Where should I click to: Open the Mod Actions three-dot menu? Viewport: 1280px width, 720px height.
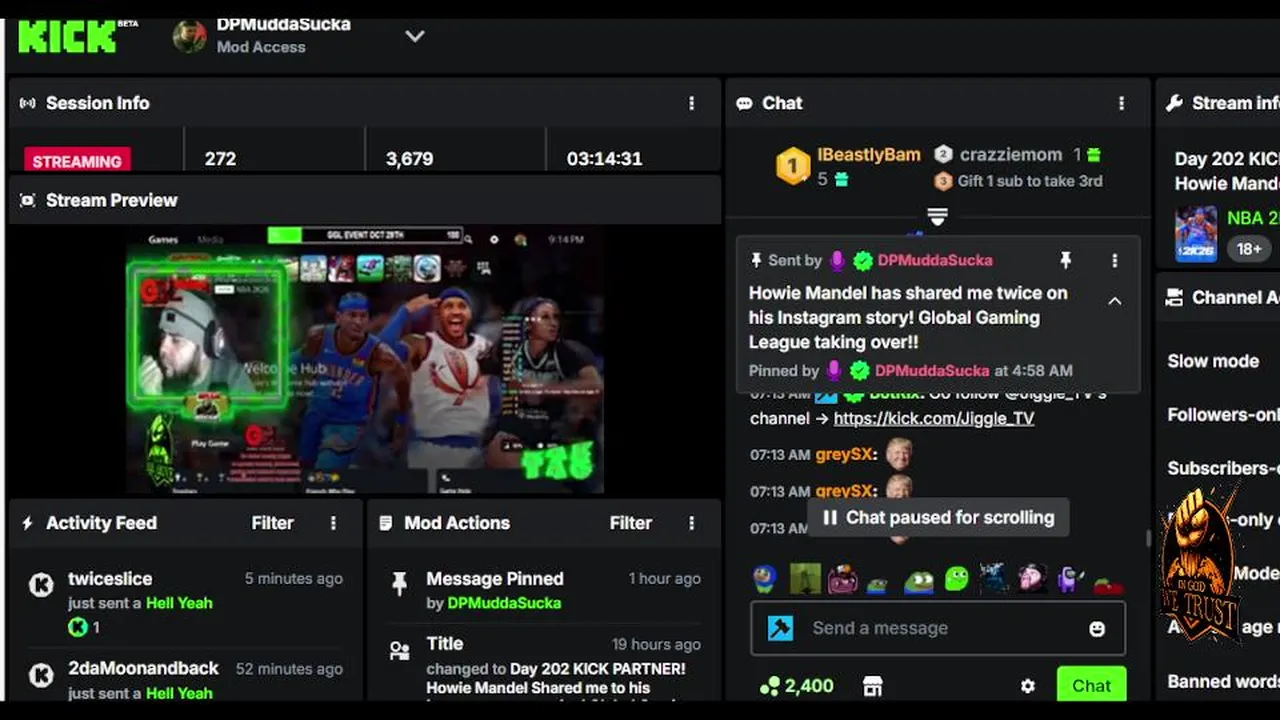[x=691, y=523]
